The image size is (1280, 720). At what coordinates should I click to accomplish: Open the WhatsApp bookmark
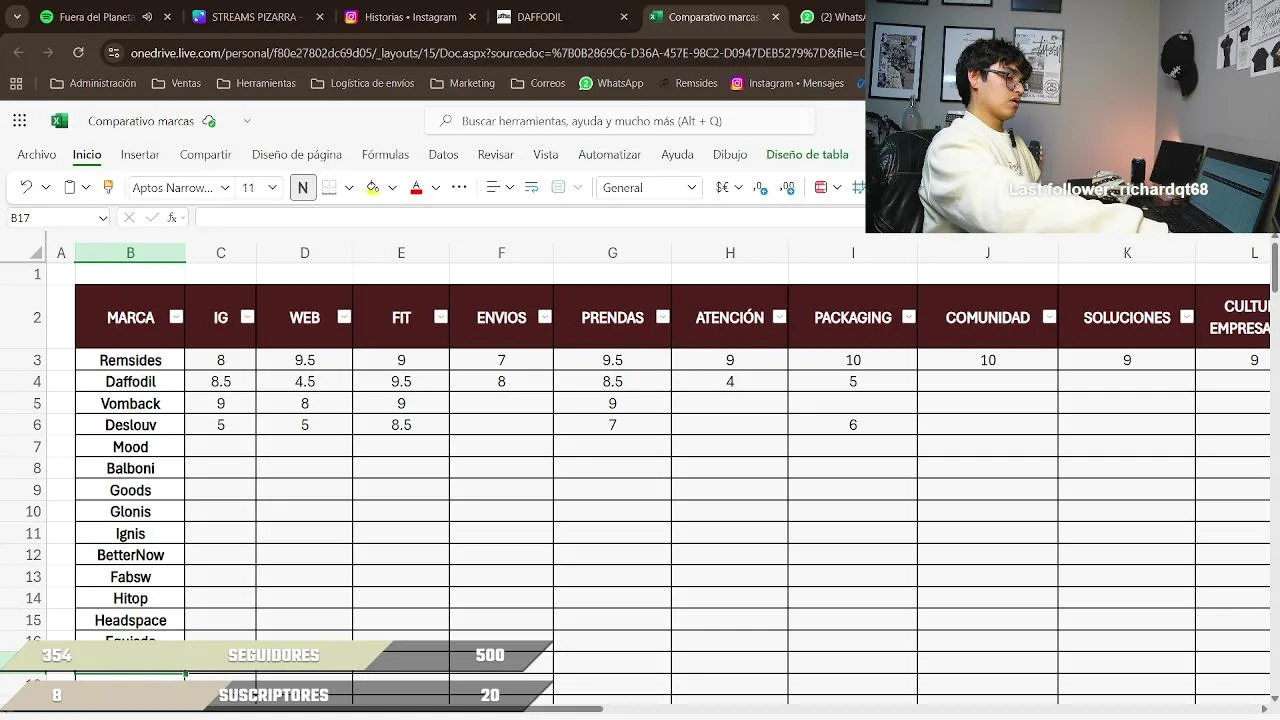(x=611, y=83)
